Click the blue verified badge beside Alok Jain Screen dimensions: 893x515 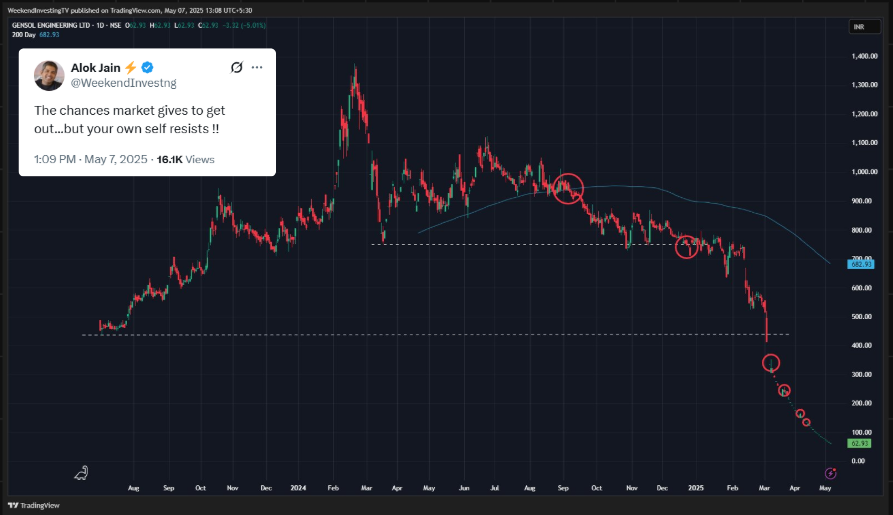pyautogui.click(x=147, y=67)
